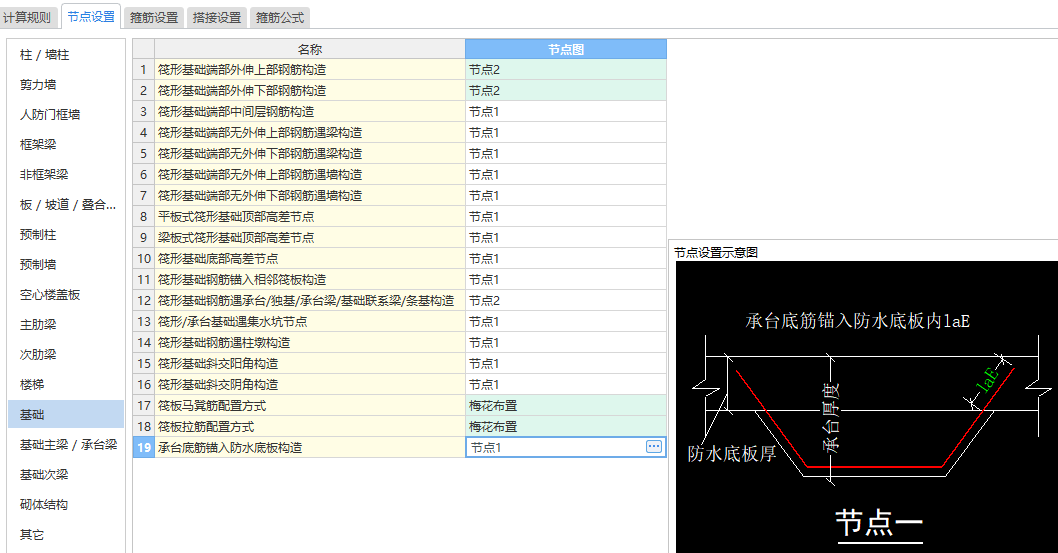Open the 箍筋设置 tab
This screenshot has width=1058, height=553.
coord(154,18)
